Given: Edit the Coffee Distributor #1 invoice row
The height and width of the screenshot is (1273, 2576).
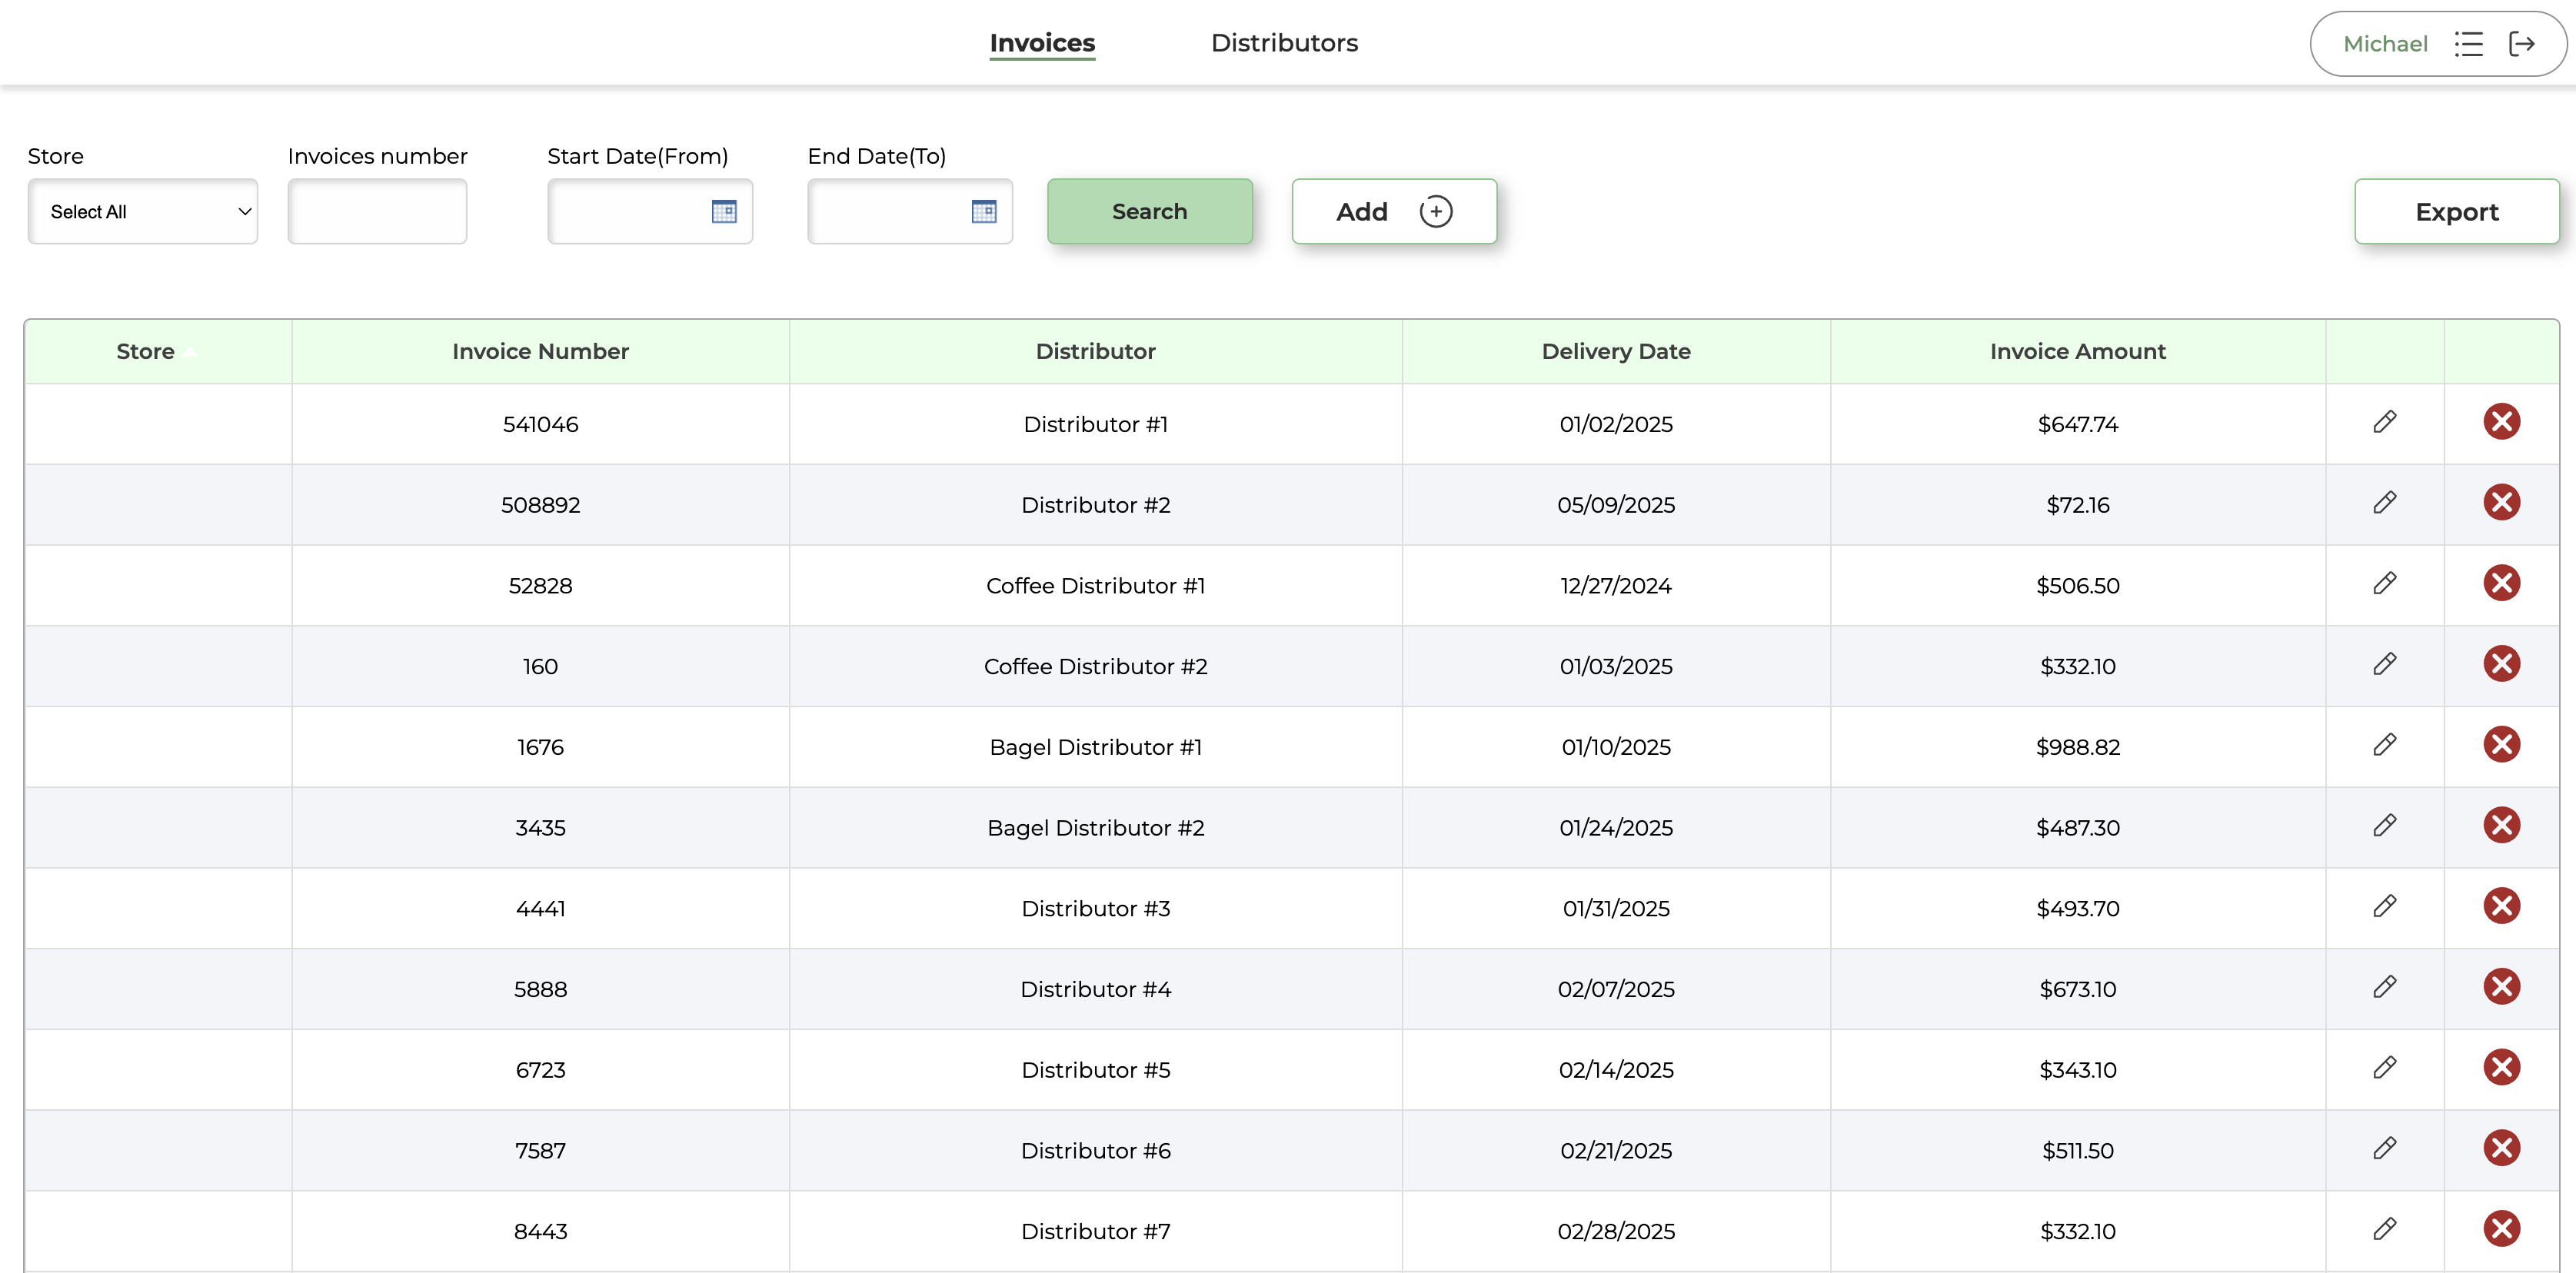Looking at the screenshot, I should coord(2384,584).
